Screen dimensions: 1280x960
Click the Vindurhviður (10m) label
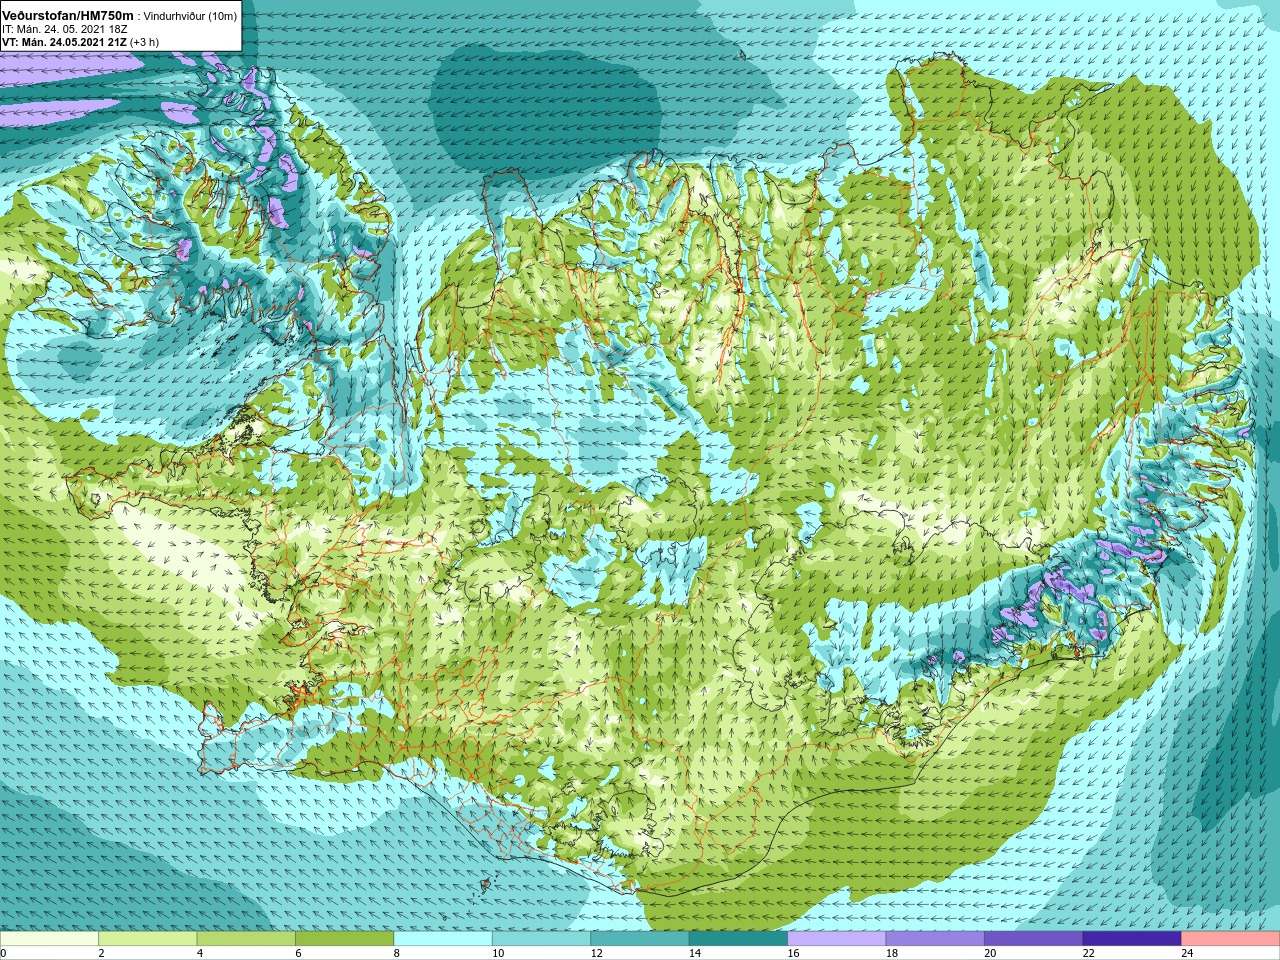pyautogui.click(x=191, y=16)
